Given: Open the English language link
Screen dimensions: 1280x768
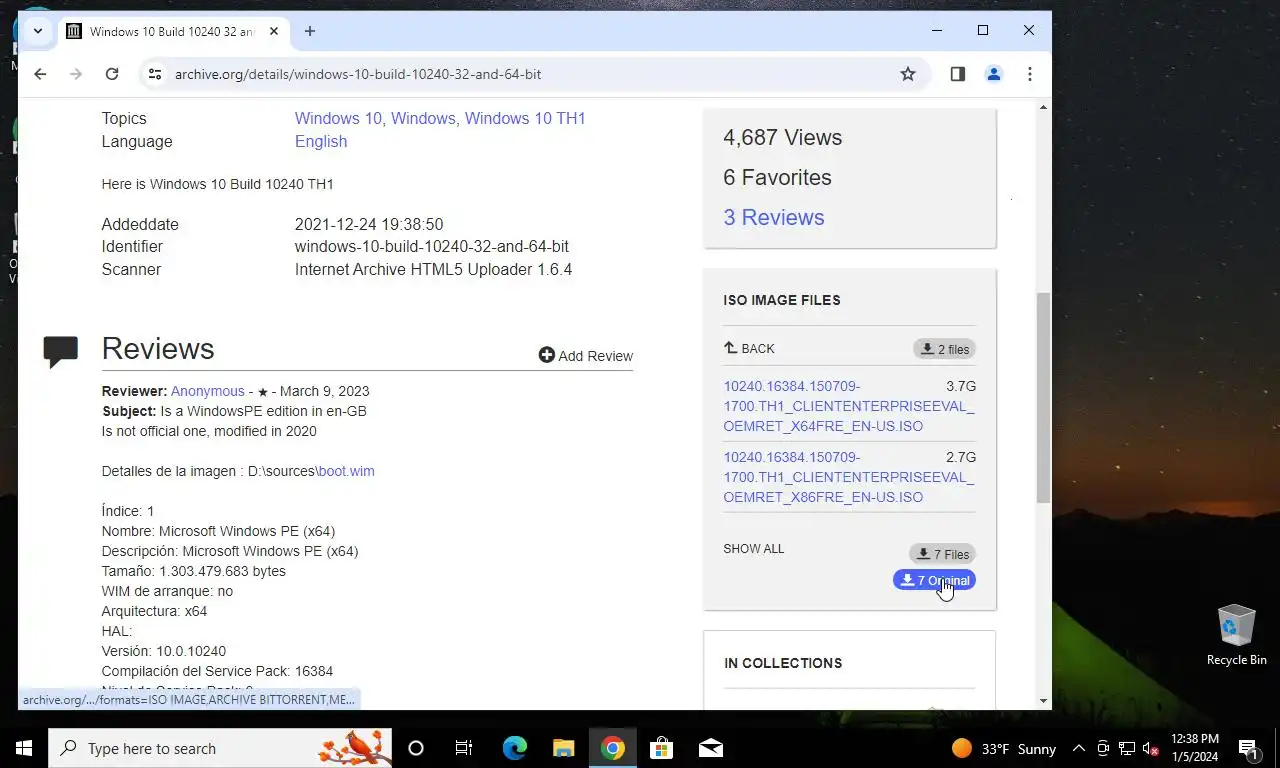Looking at the screenshot, I should click(x=321, y=141).
